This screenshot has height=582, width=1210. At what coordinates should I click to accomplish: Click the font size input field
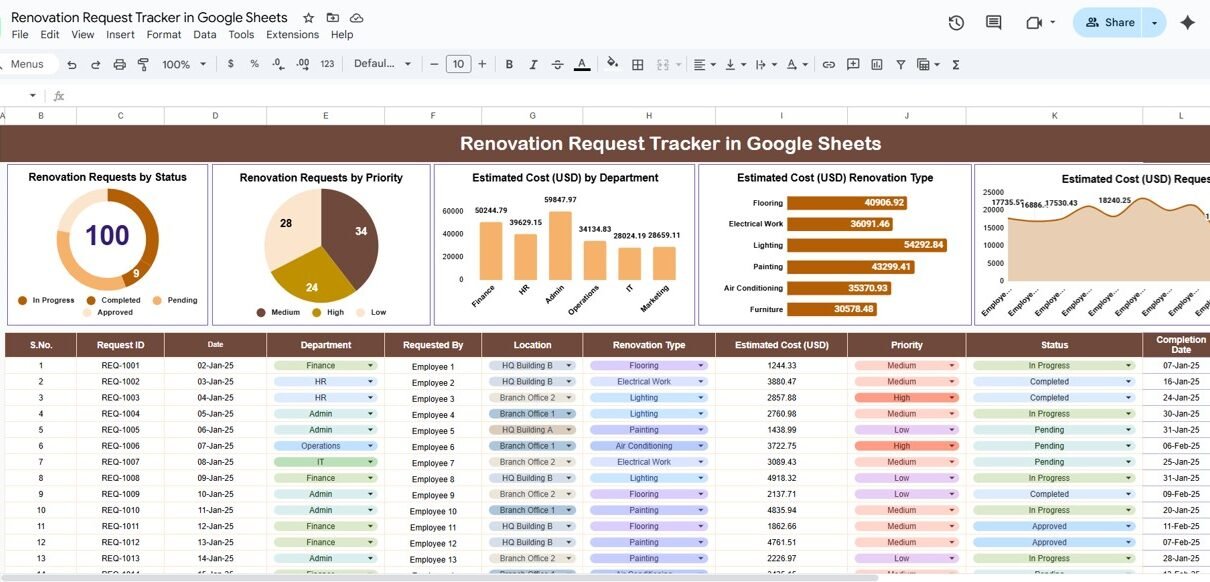coord(458,64)
